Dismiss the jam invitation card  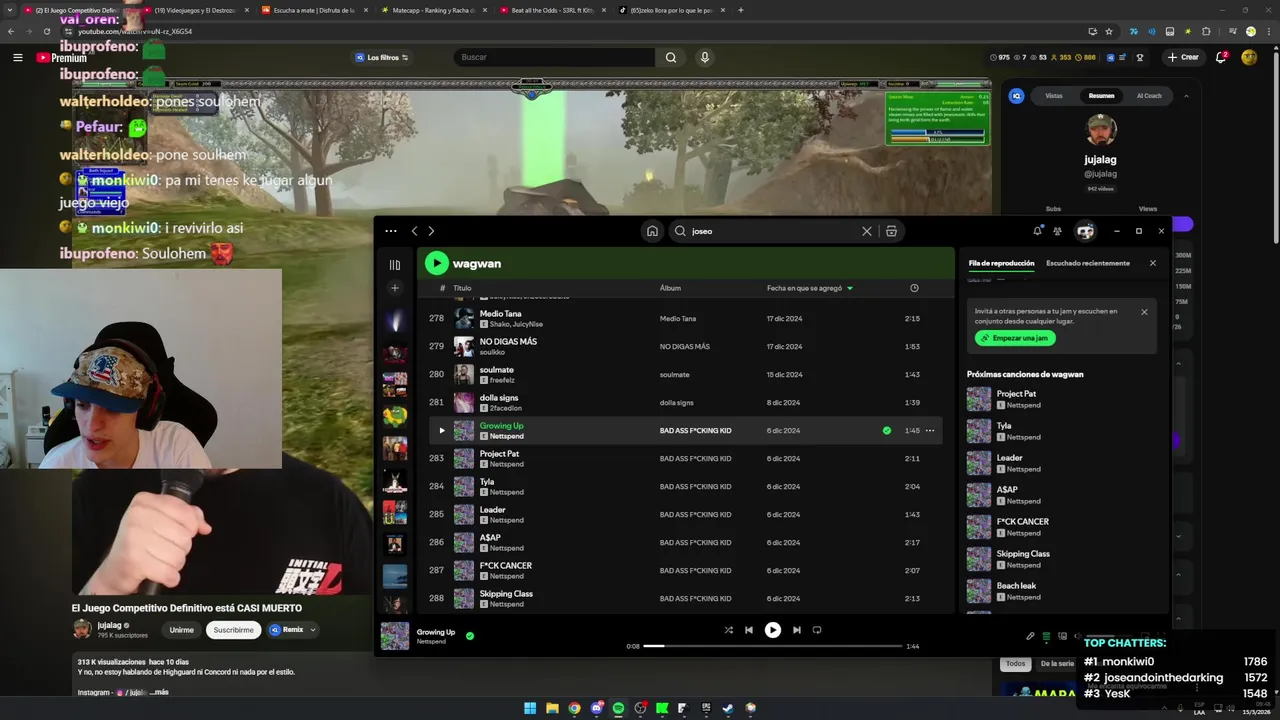click(1144, 312)
